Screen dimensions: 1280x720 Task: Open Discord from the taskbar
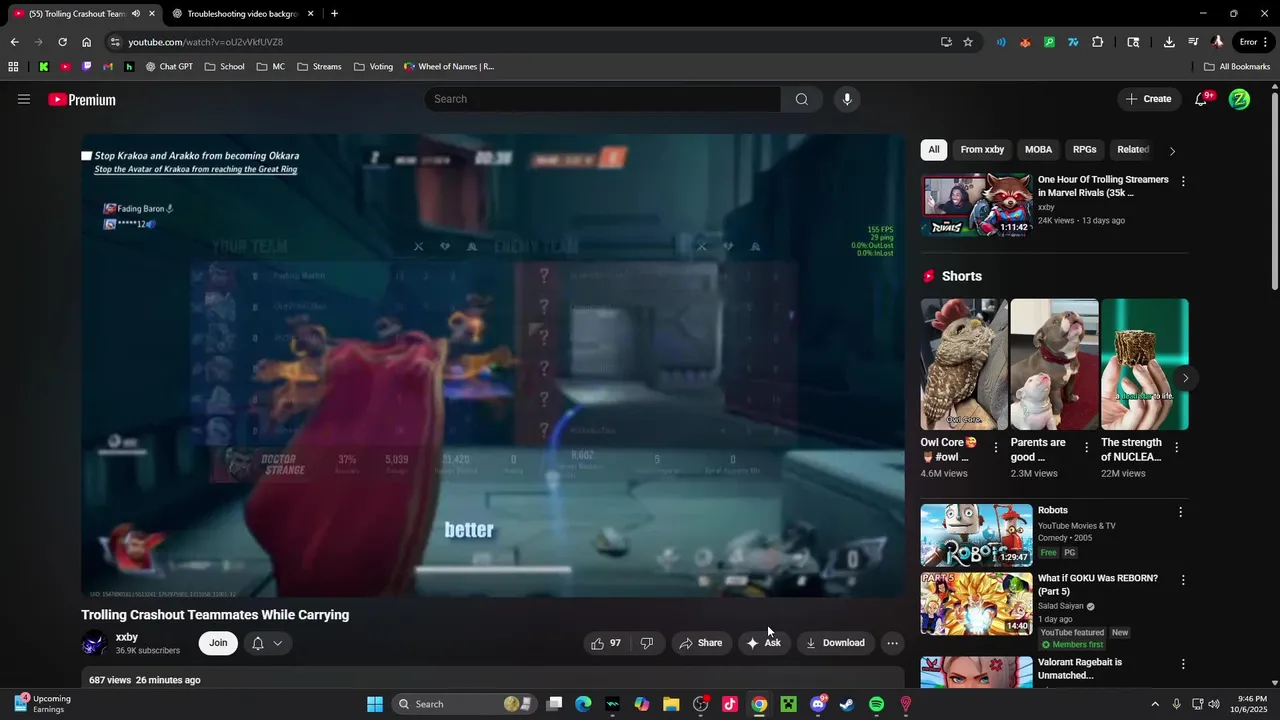click(818, 704)
